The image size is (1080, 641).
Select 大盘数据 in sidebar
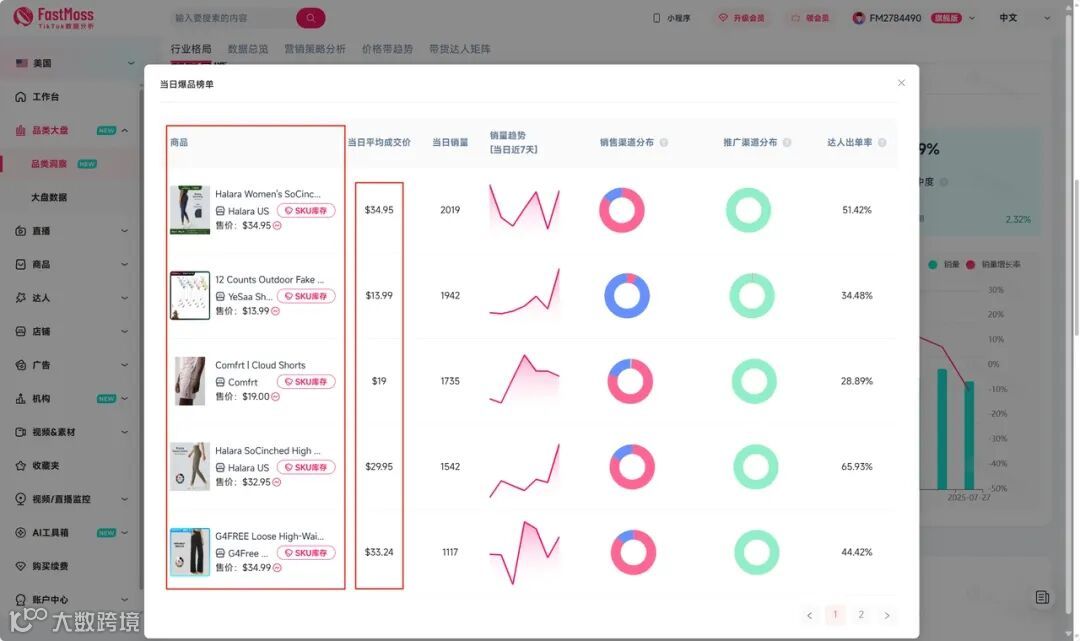point(49,198)
